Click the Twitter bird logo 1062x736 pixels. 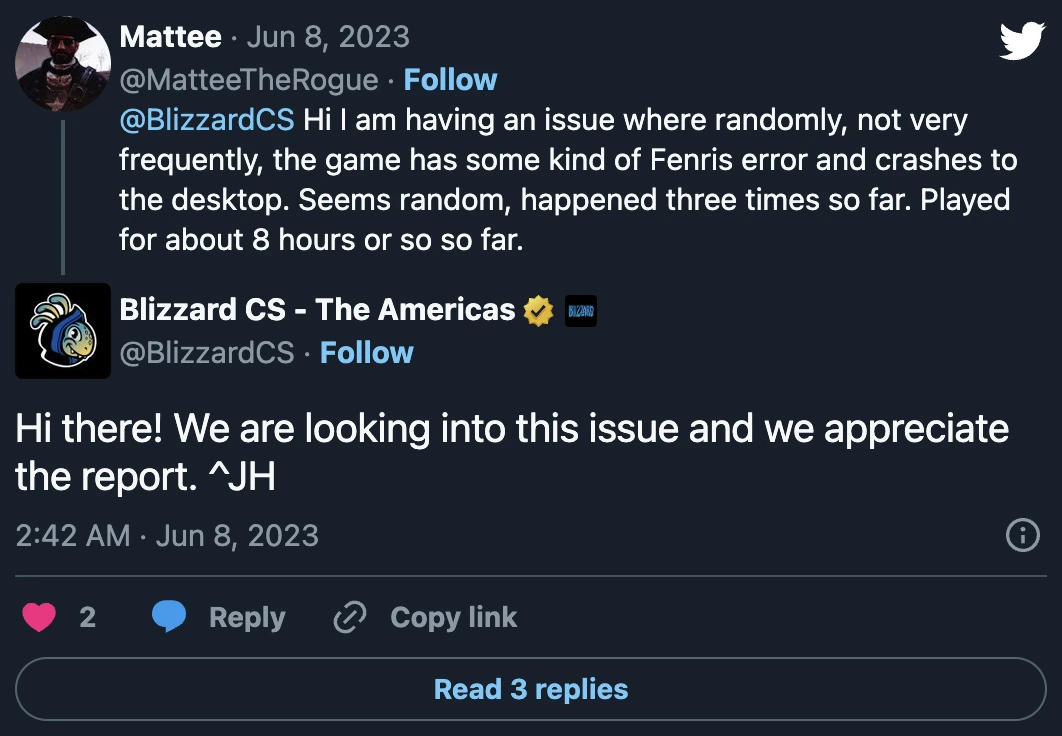click(x=1022, y=38)
